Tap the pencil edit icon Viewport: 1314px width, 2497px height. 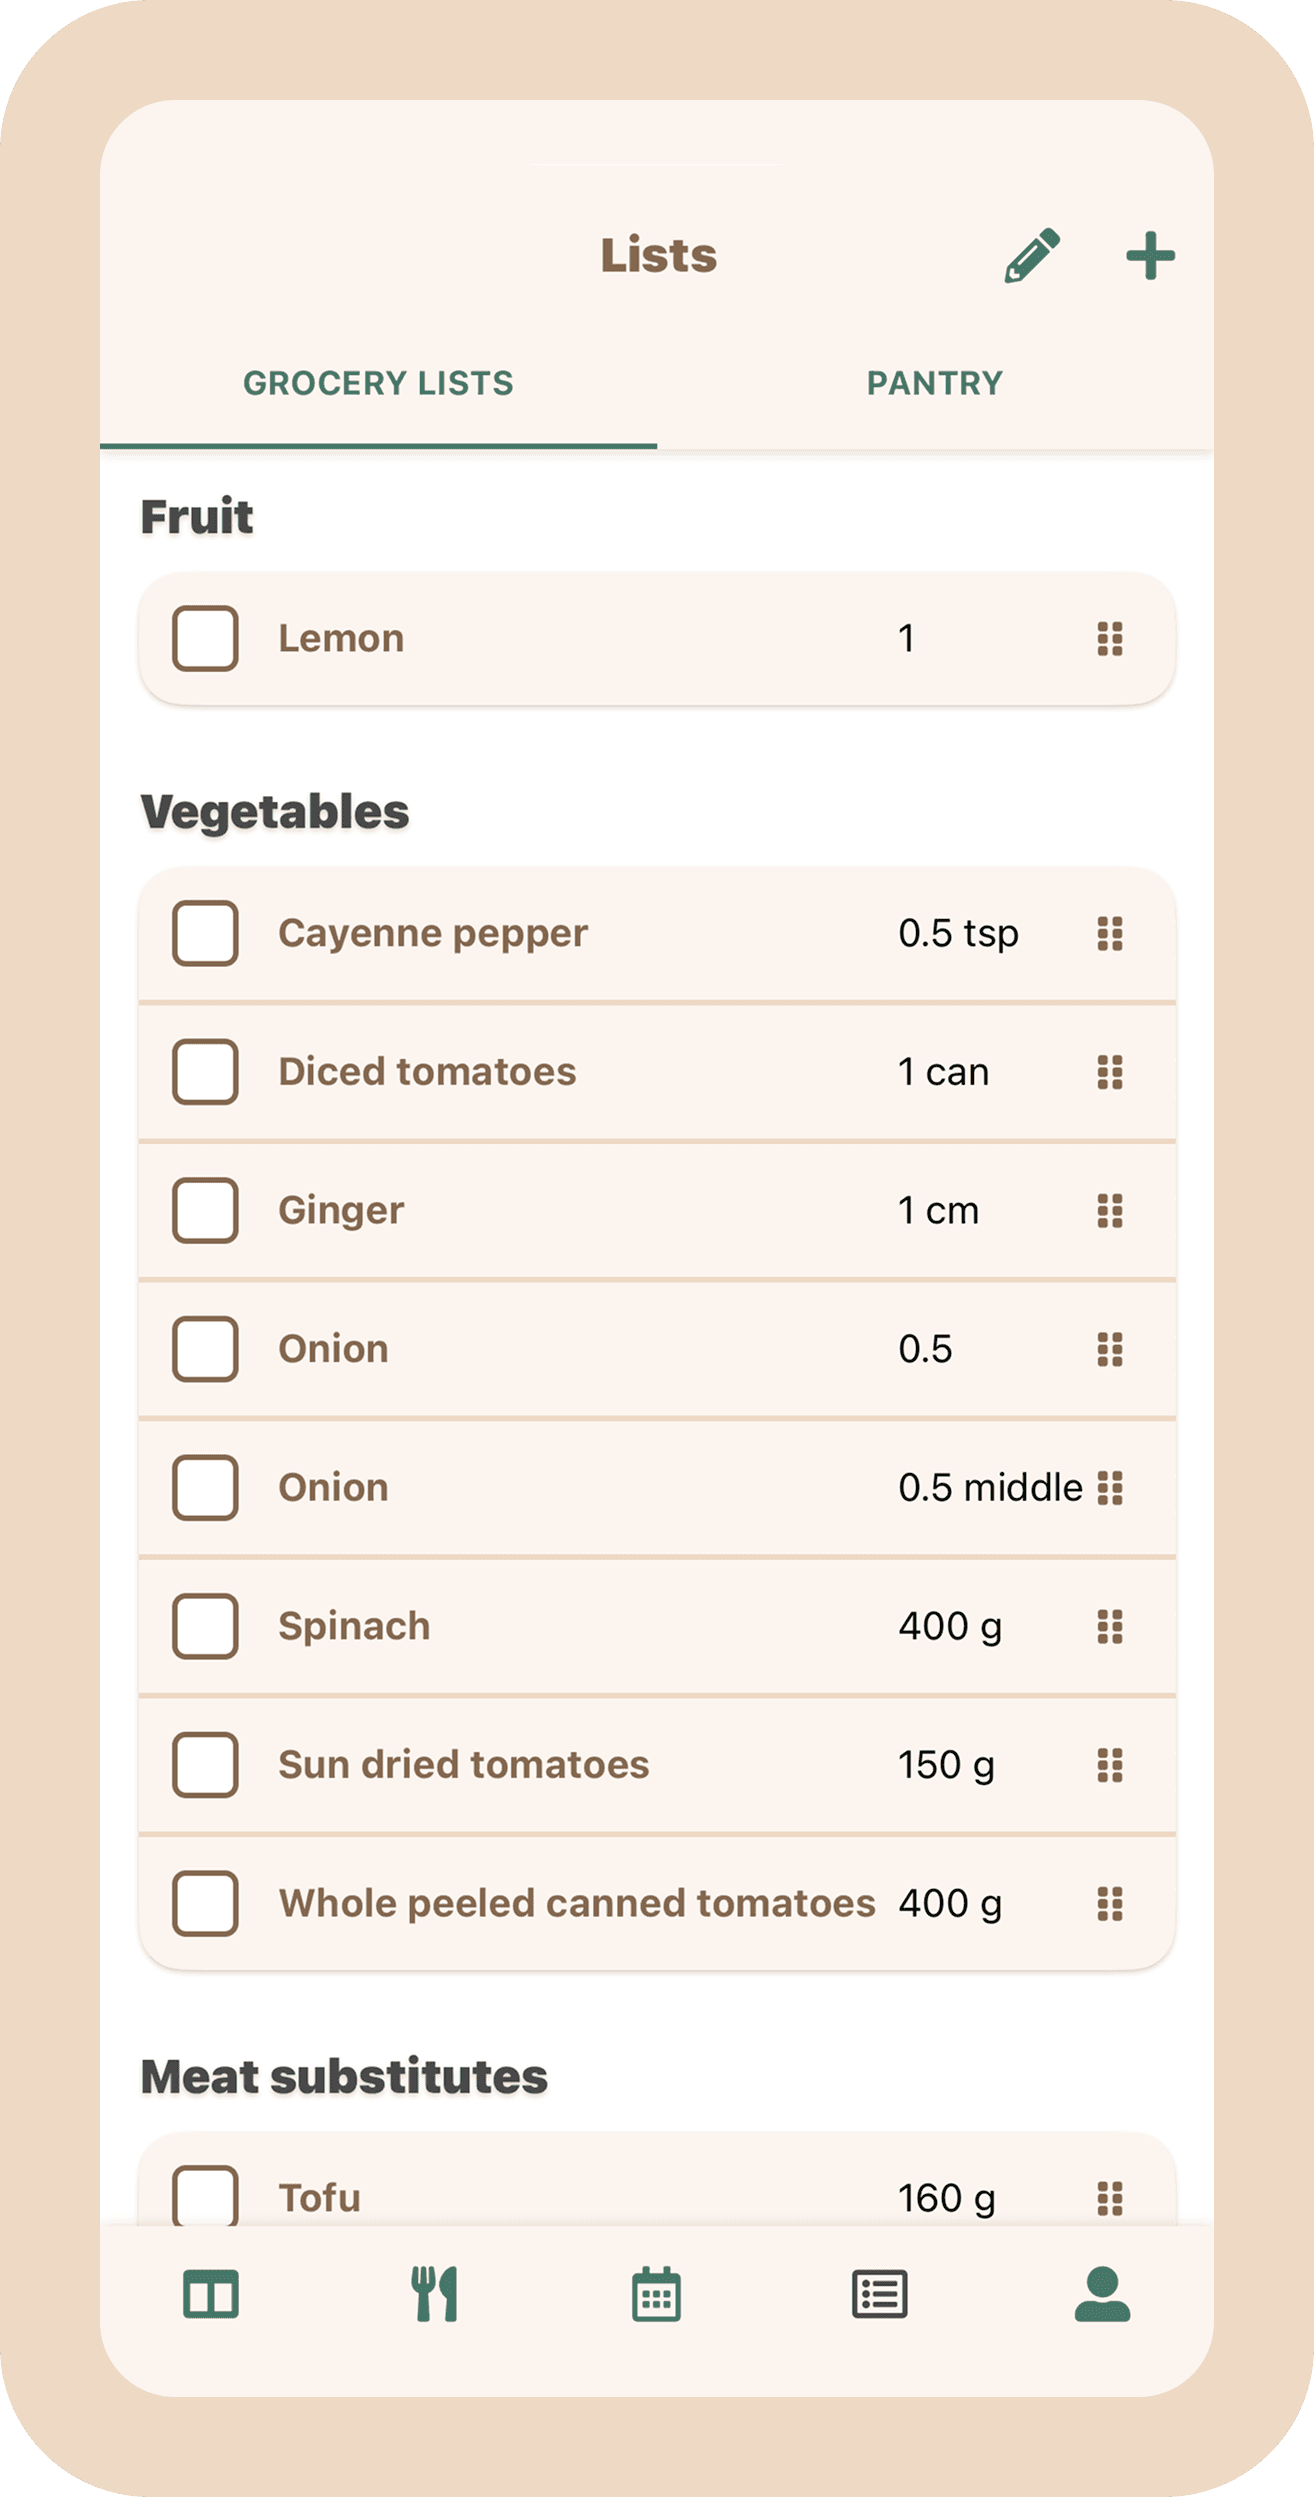(x=1032, y=256)
